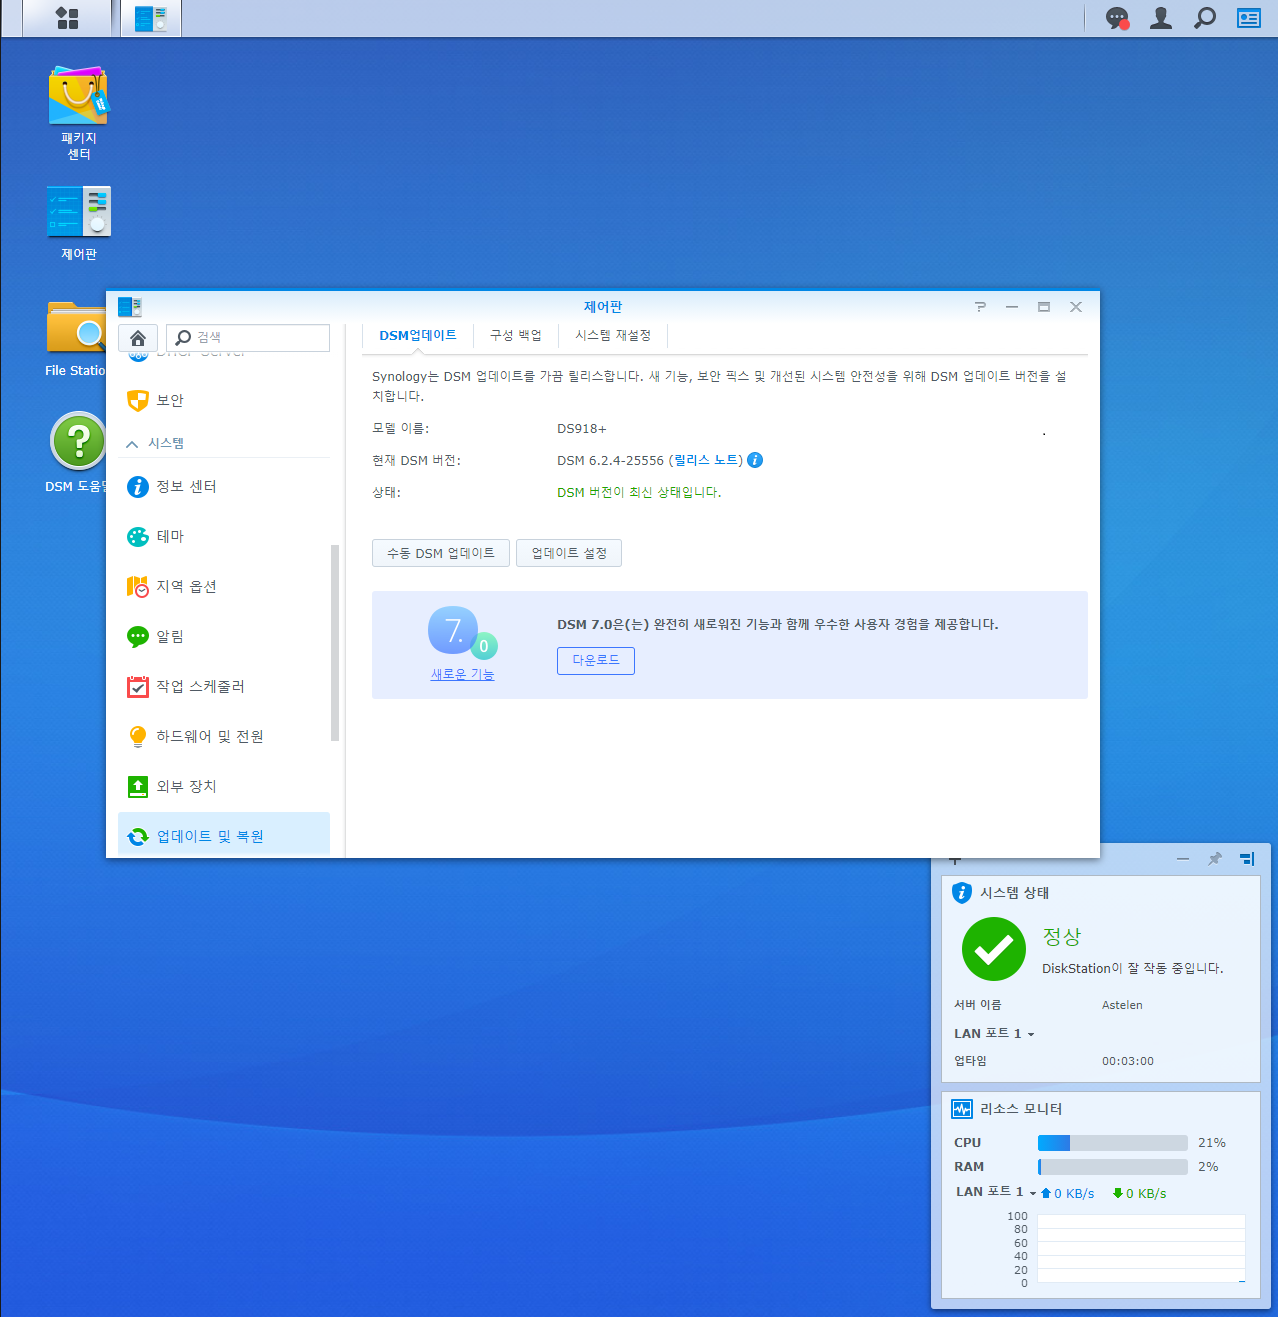Minimize the widget panel
1278x1317 pixels.
(x=1183, y=859)
